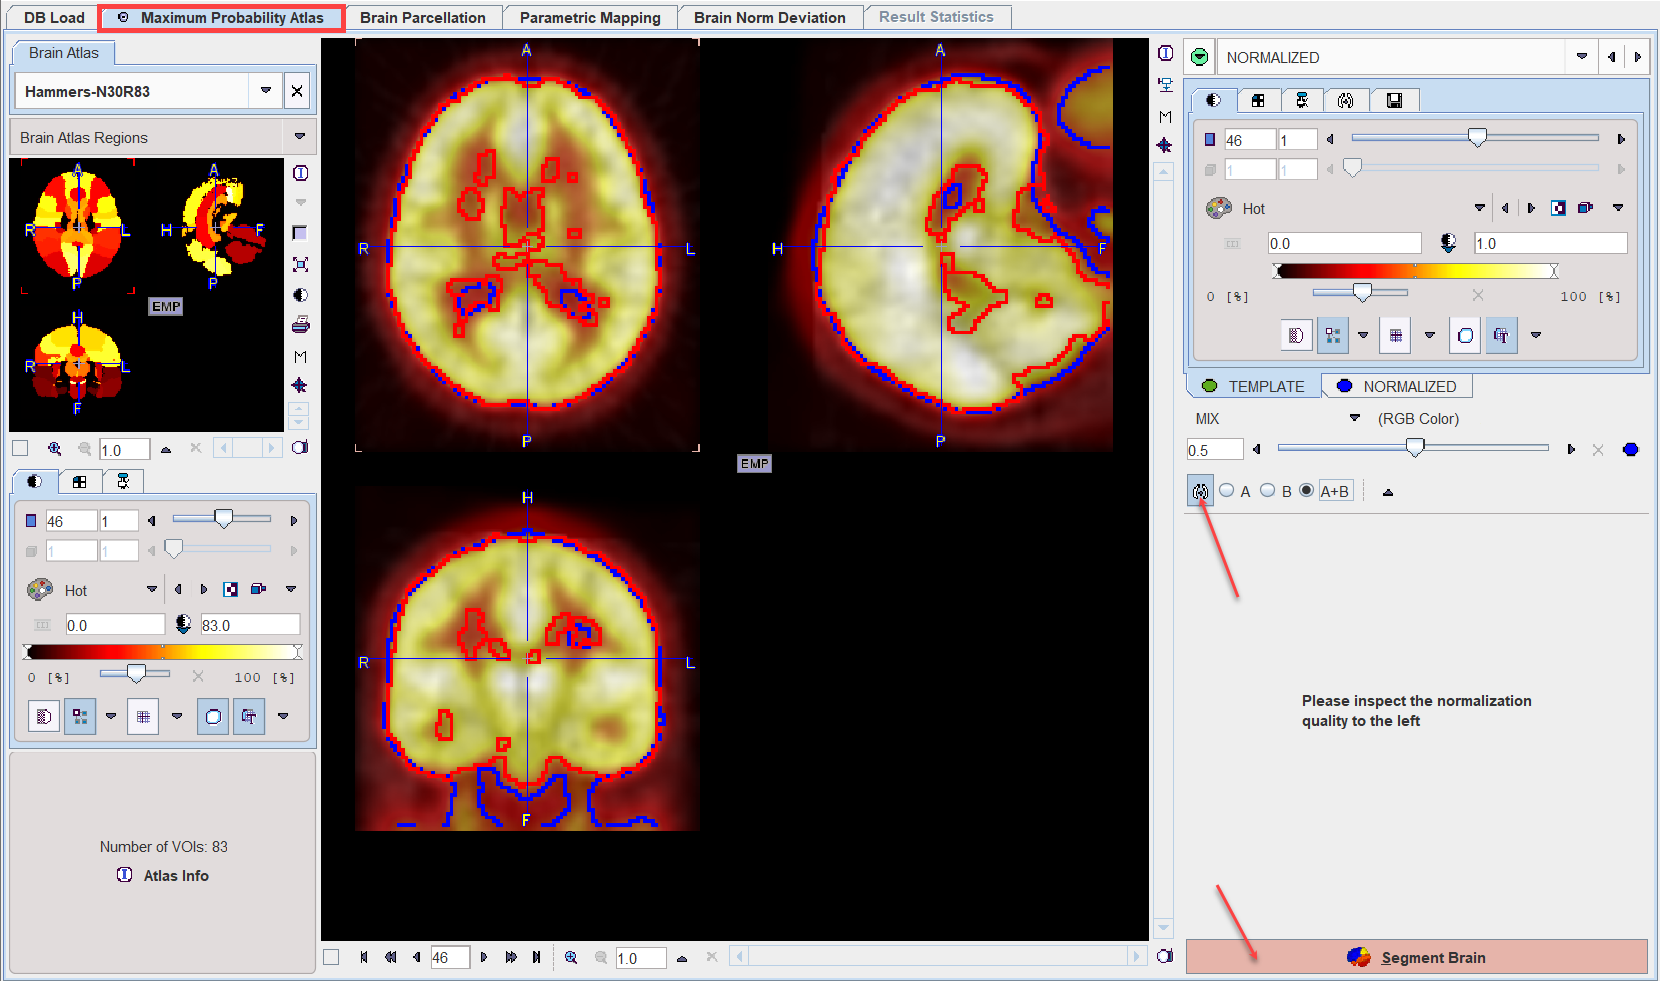Click the M marker icon beside the atlas preview
Image resolution: width=1660 pixels, height=981 pixels.
[300, 356]
